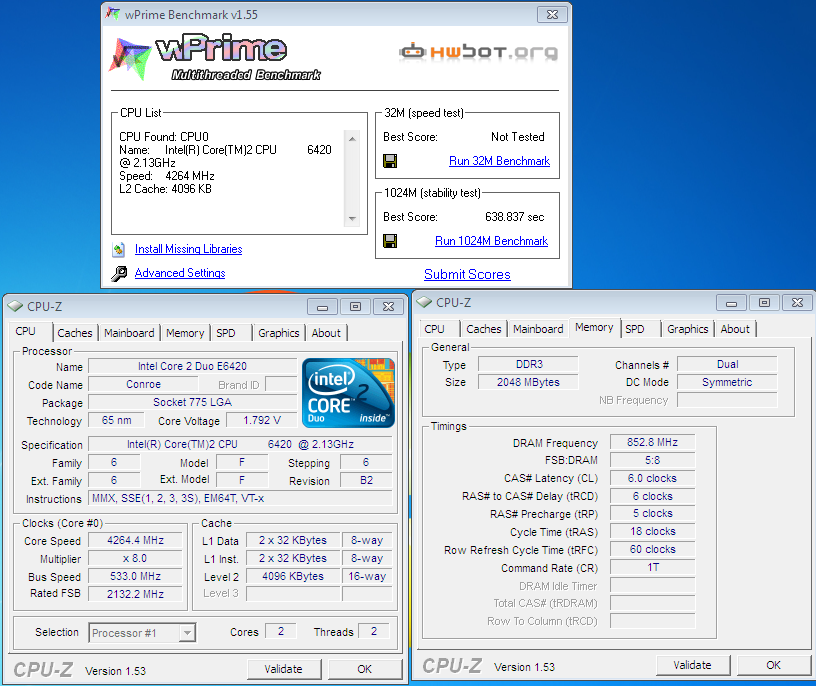816x686 pixels.
Task: Click the memory Size 2048 MBytes field
Action: pyautogui.click(x=528, y=382)
